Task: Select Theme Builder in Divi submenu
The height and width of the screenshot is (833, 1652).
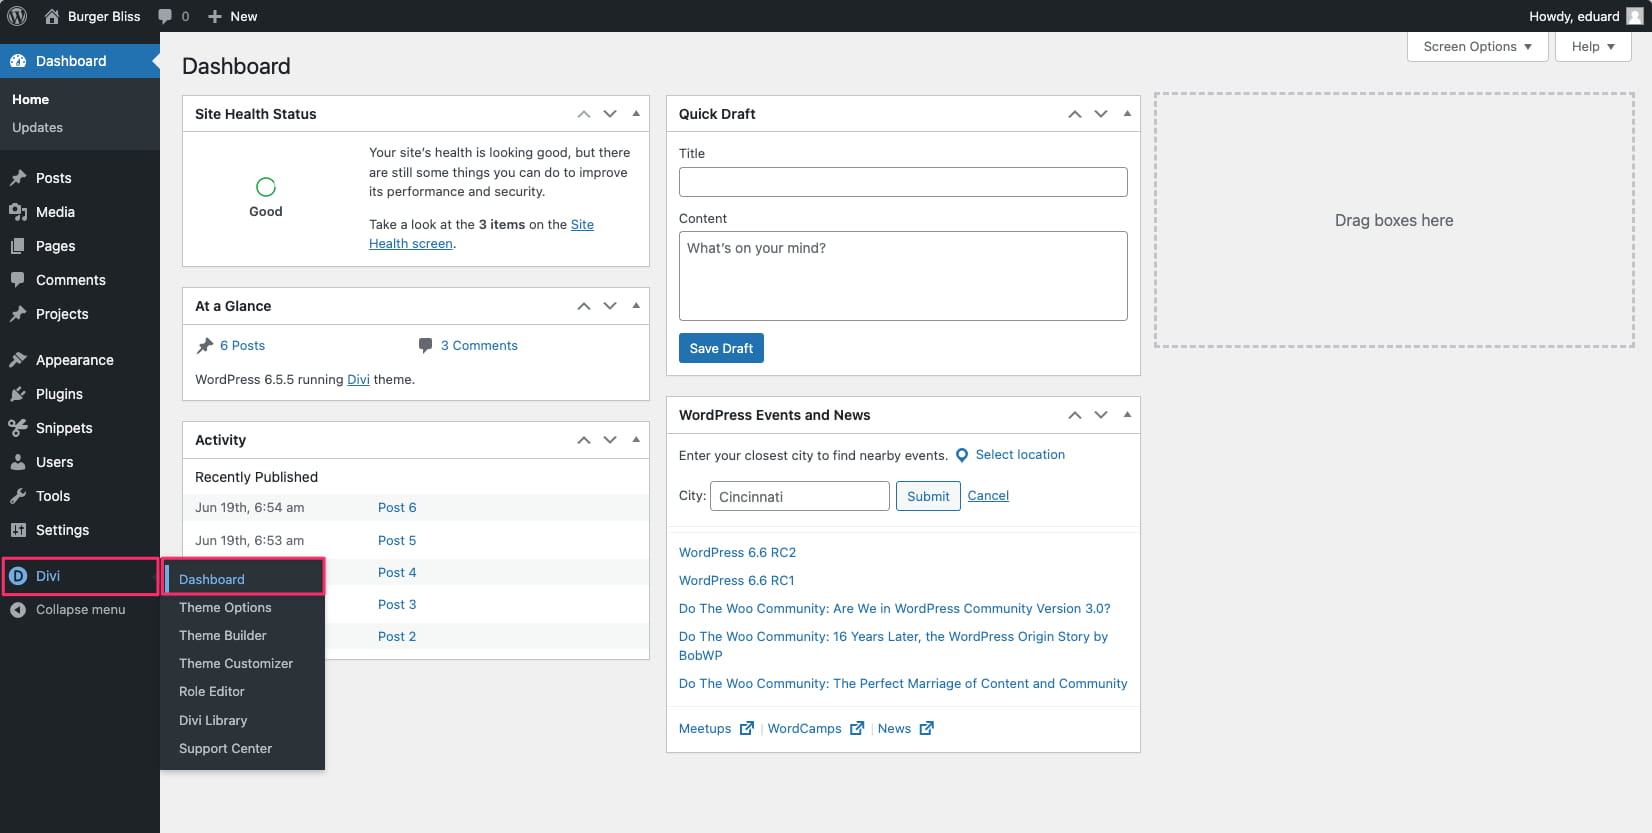Action: coord(222,636)
